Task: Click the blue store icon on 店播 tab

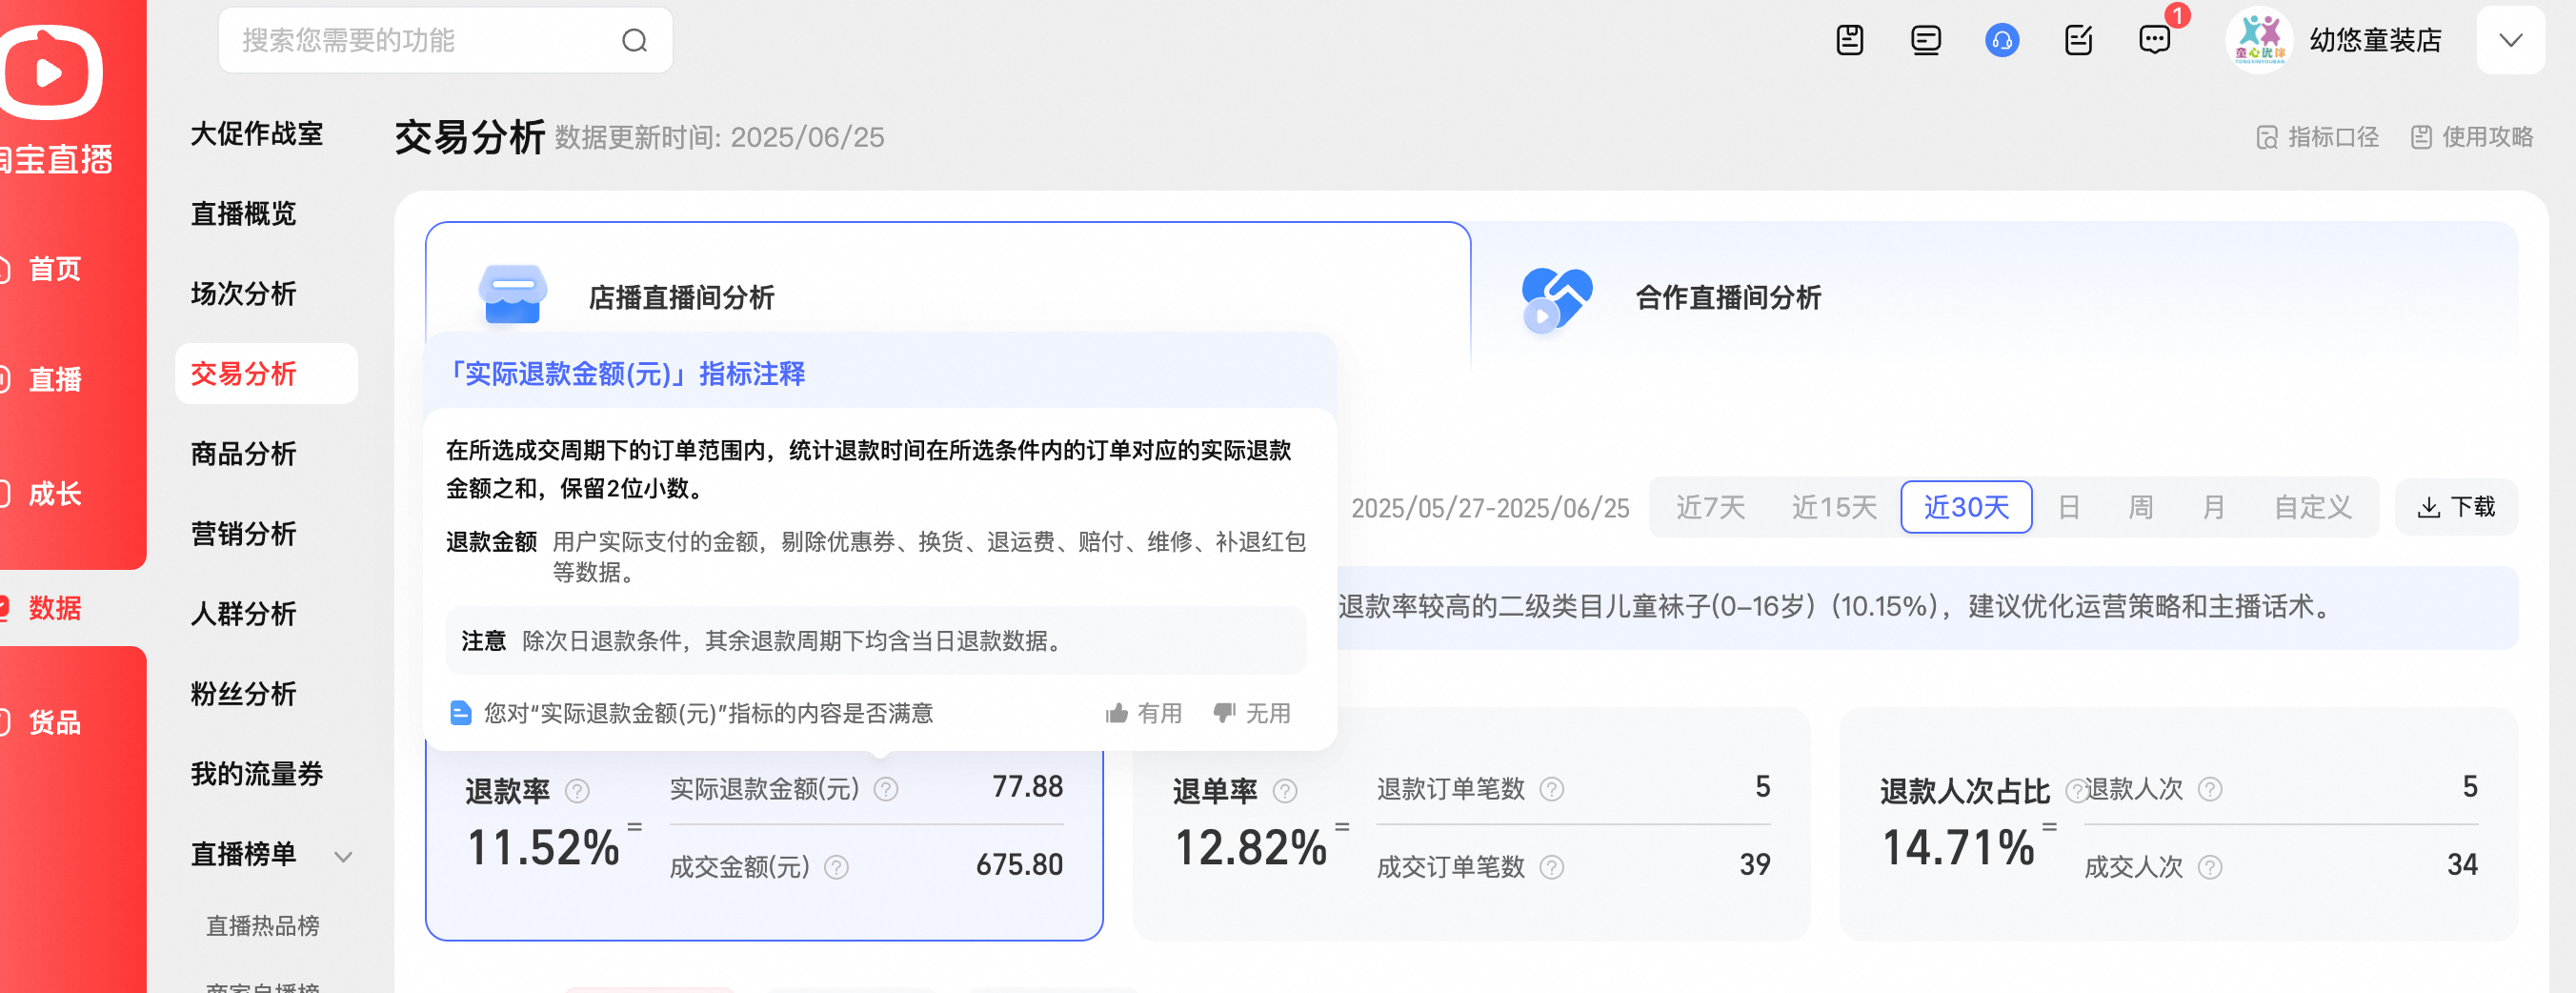Action: pos(512,294)
